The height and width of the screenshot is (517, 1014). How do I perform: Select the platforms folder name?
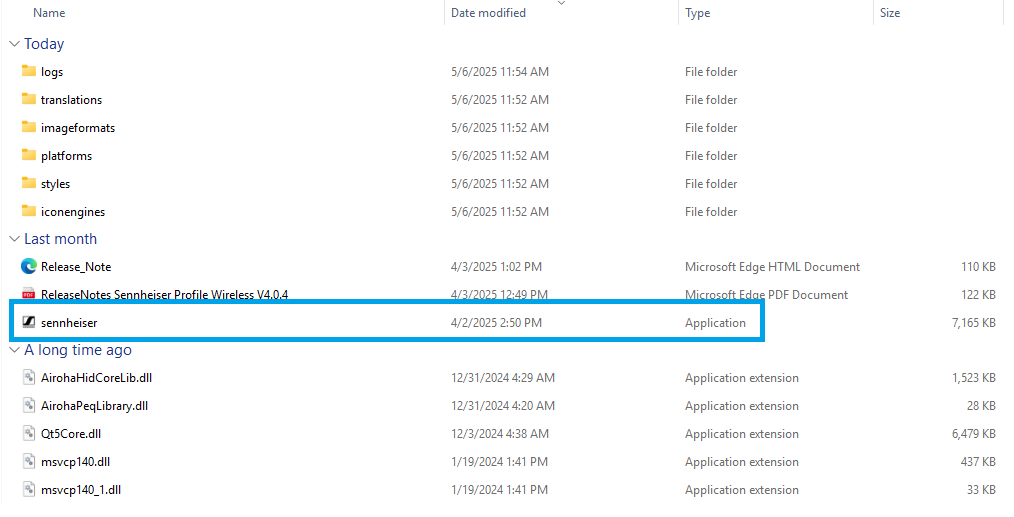point(66,156)
